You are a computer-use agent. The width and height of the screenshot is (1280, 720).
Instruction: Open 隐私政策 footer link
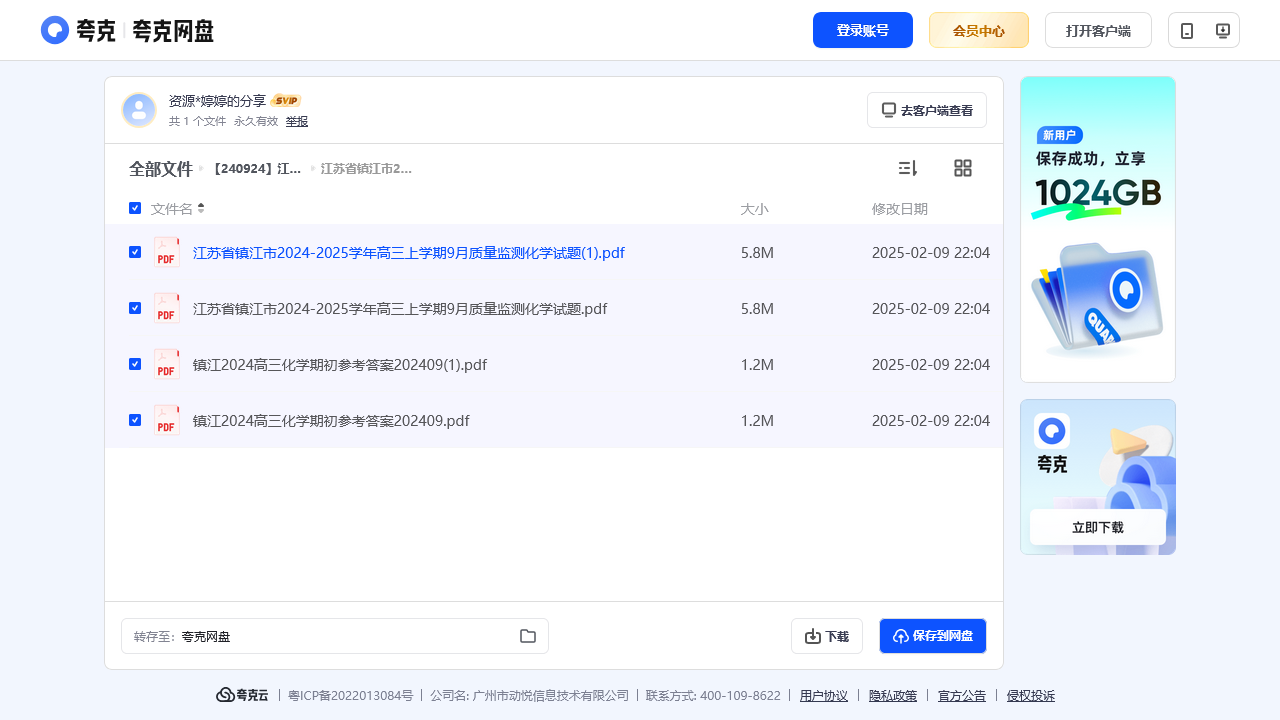tap(893, 696)
